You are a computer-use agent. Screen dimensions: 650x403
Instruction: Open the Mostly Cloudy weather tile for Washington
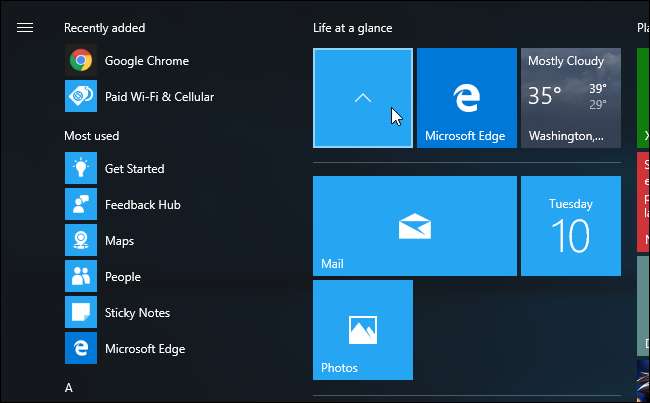point(571,98)
